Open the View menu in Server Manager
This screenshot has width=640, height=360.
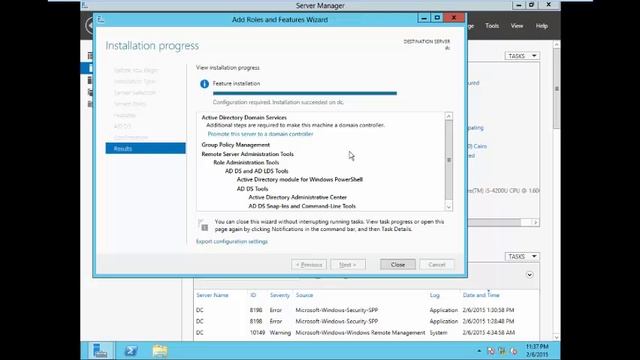(517, 26)
